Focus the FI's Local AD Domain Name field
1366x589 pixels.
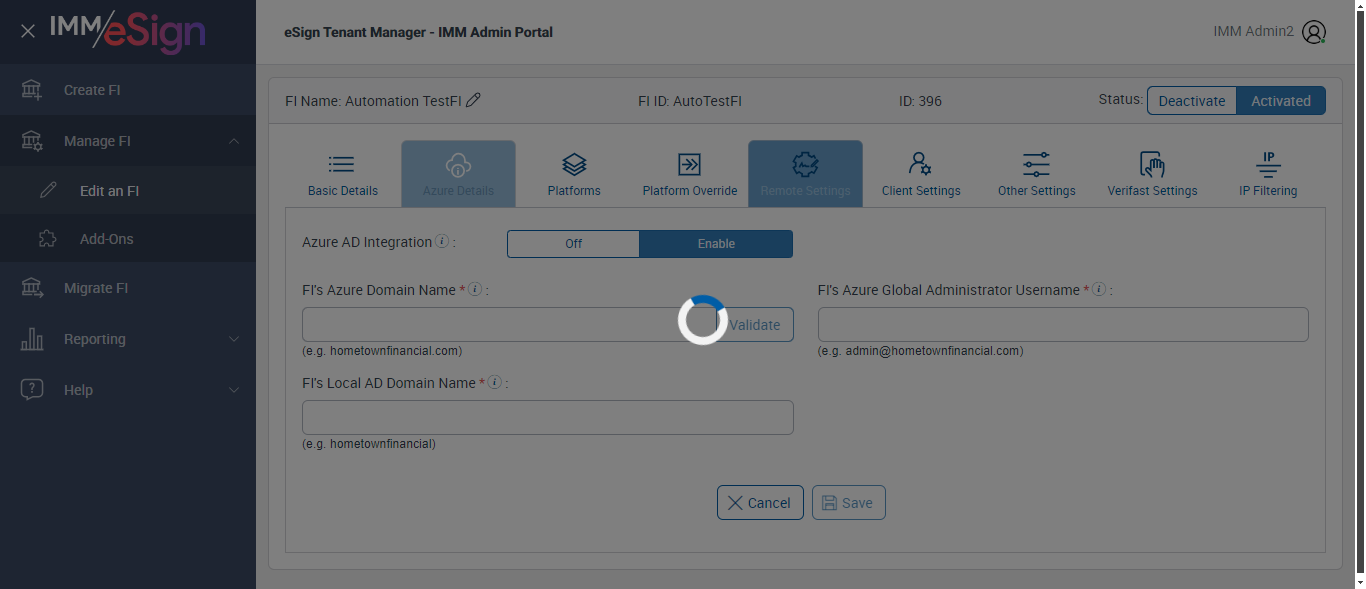pyautogui.click(x=548, y=418)
